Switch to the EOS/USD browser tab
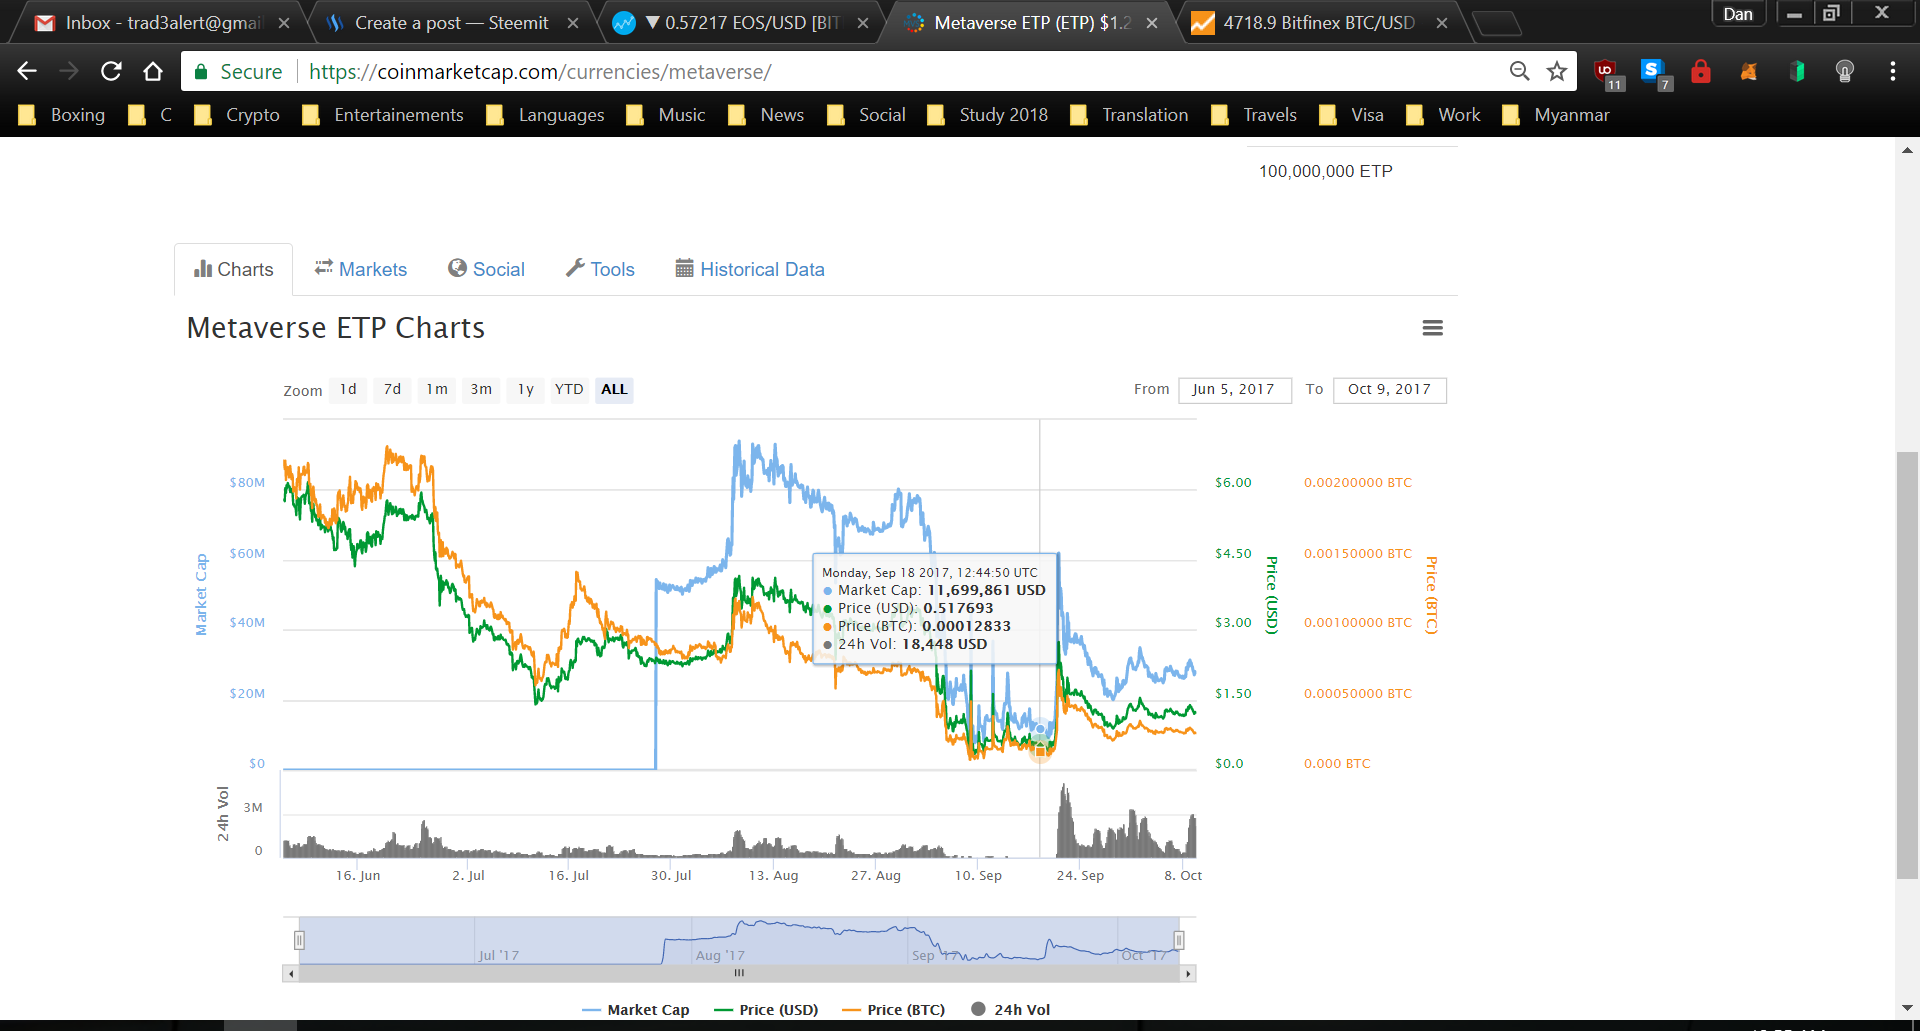This screenshot has width=1920, height=1031. (x=742, y=23)
